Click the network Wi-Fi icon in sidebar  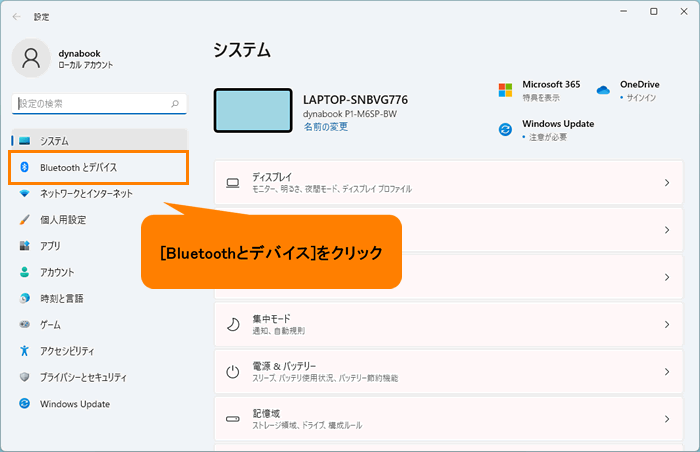25,193
